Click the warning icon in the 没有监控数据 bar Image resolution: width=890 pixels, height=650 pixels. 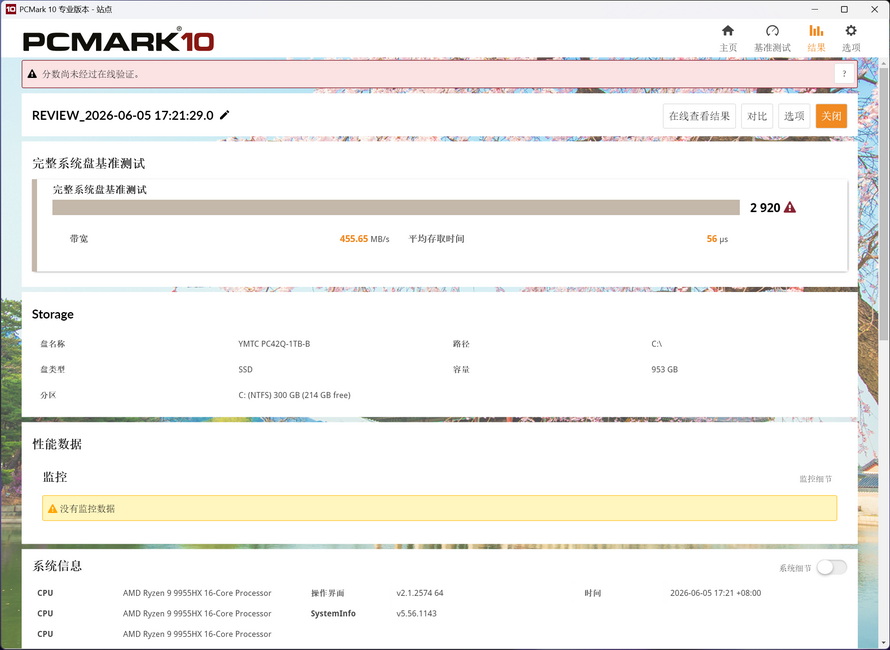pos(52,509)
